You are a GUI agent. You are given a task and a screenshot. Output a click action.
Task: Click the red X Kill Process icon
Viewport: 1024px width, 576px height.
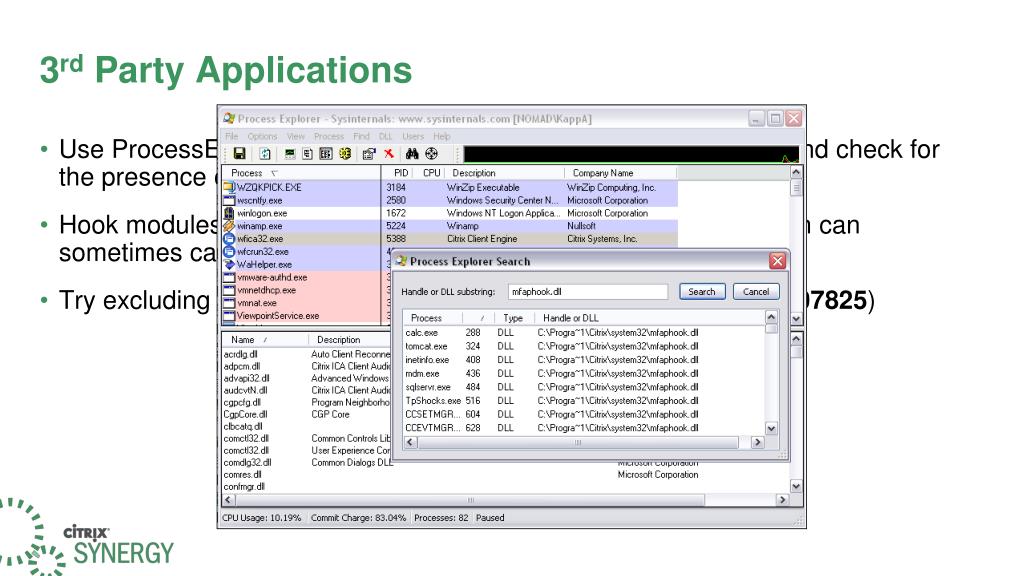point(389,153)
